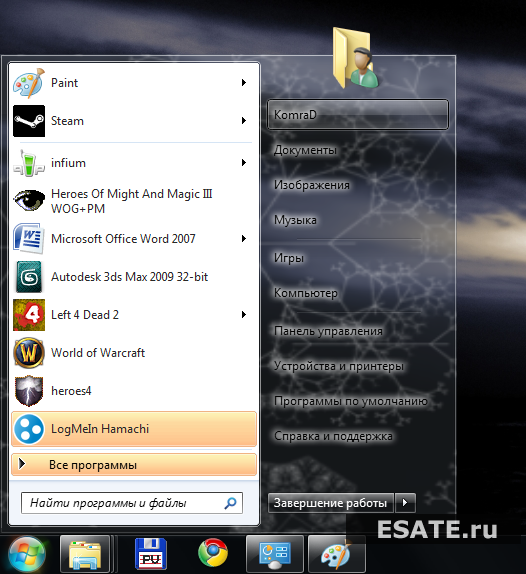Open Документы

click(x=305, y=150)
